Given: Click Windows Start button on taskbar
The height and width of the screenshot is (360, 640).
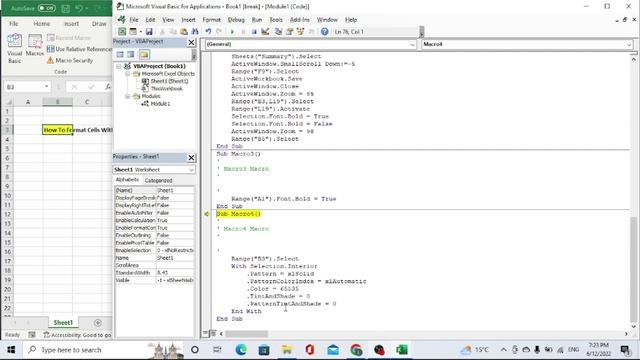Looking at the screenshot, I should (11, 350).
